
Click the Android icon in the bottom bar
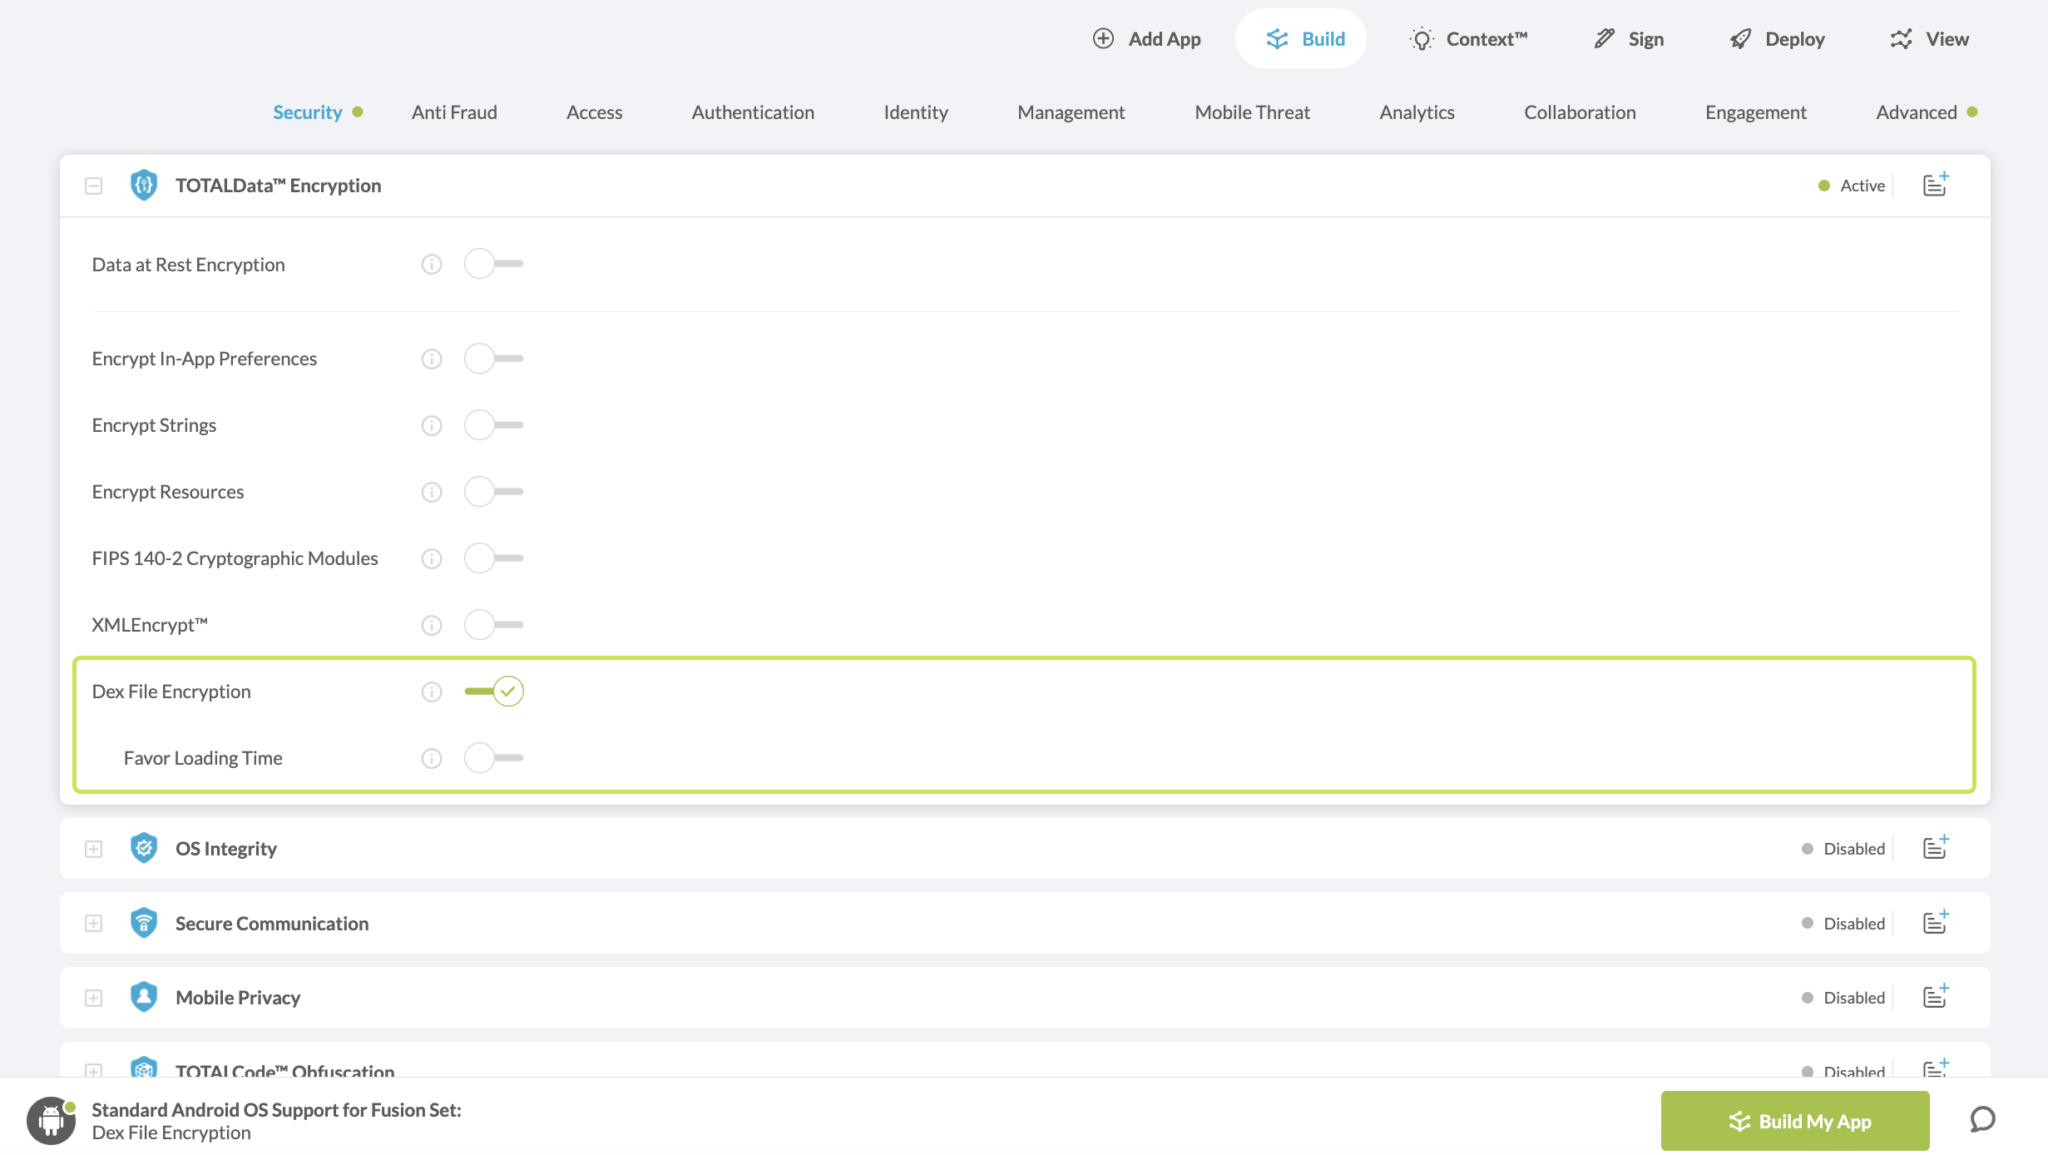coord(51,1120)
